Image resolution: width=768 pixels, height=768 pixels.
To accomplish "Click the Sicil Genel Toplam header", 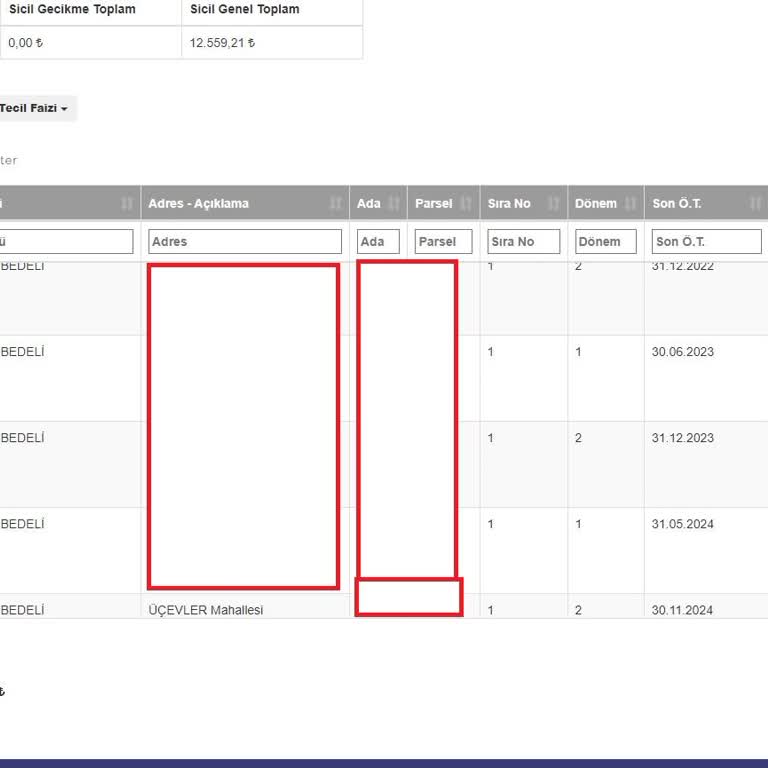I will (x=244, y=9).
